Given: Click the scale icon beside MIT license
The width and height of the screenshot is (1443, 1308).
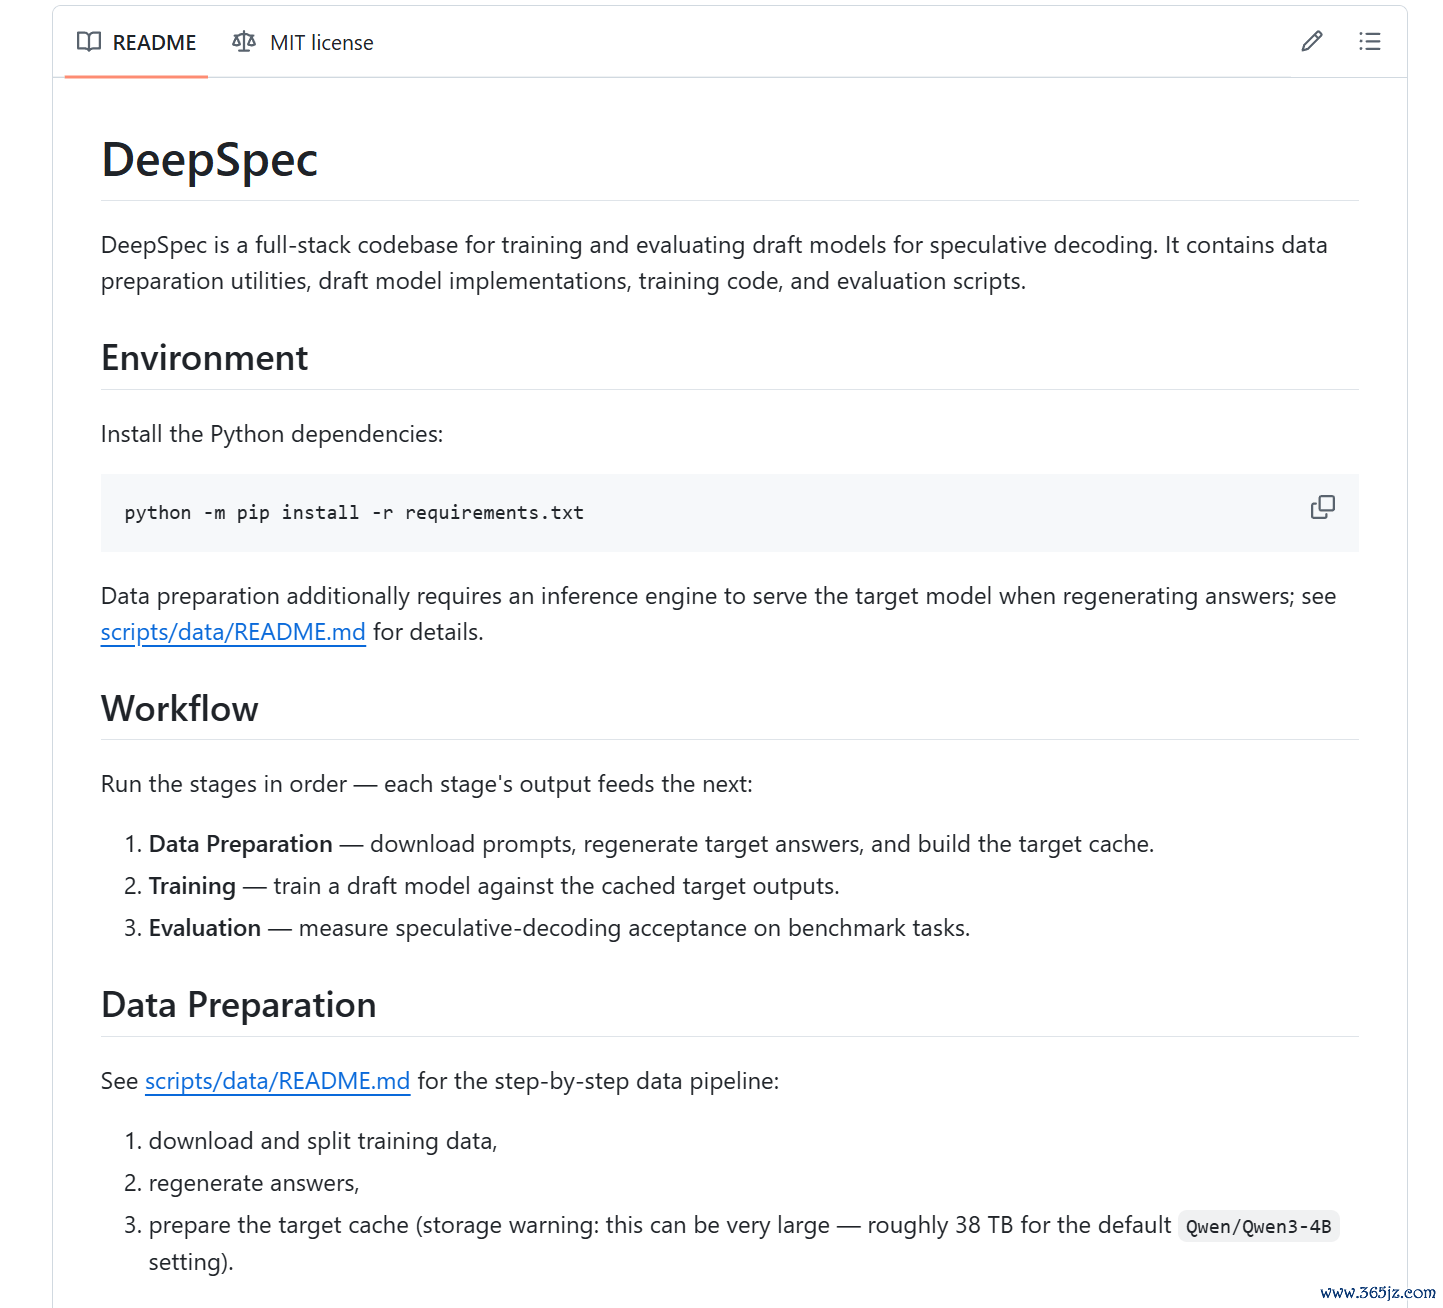Looking at the screenshot, I should (244, 42).
